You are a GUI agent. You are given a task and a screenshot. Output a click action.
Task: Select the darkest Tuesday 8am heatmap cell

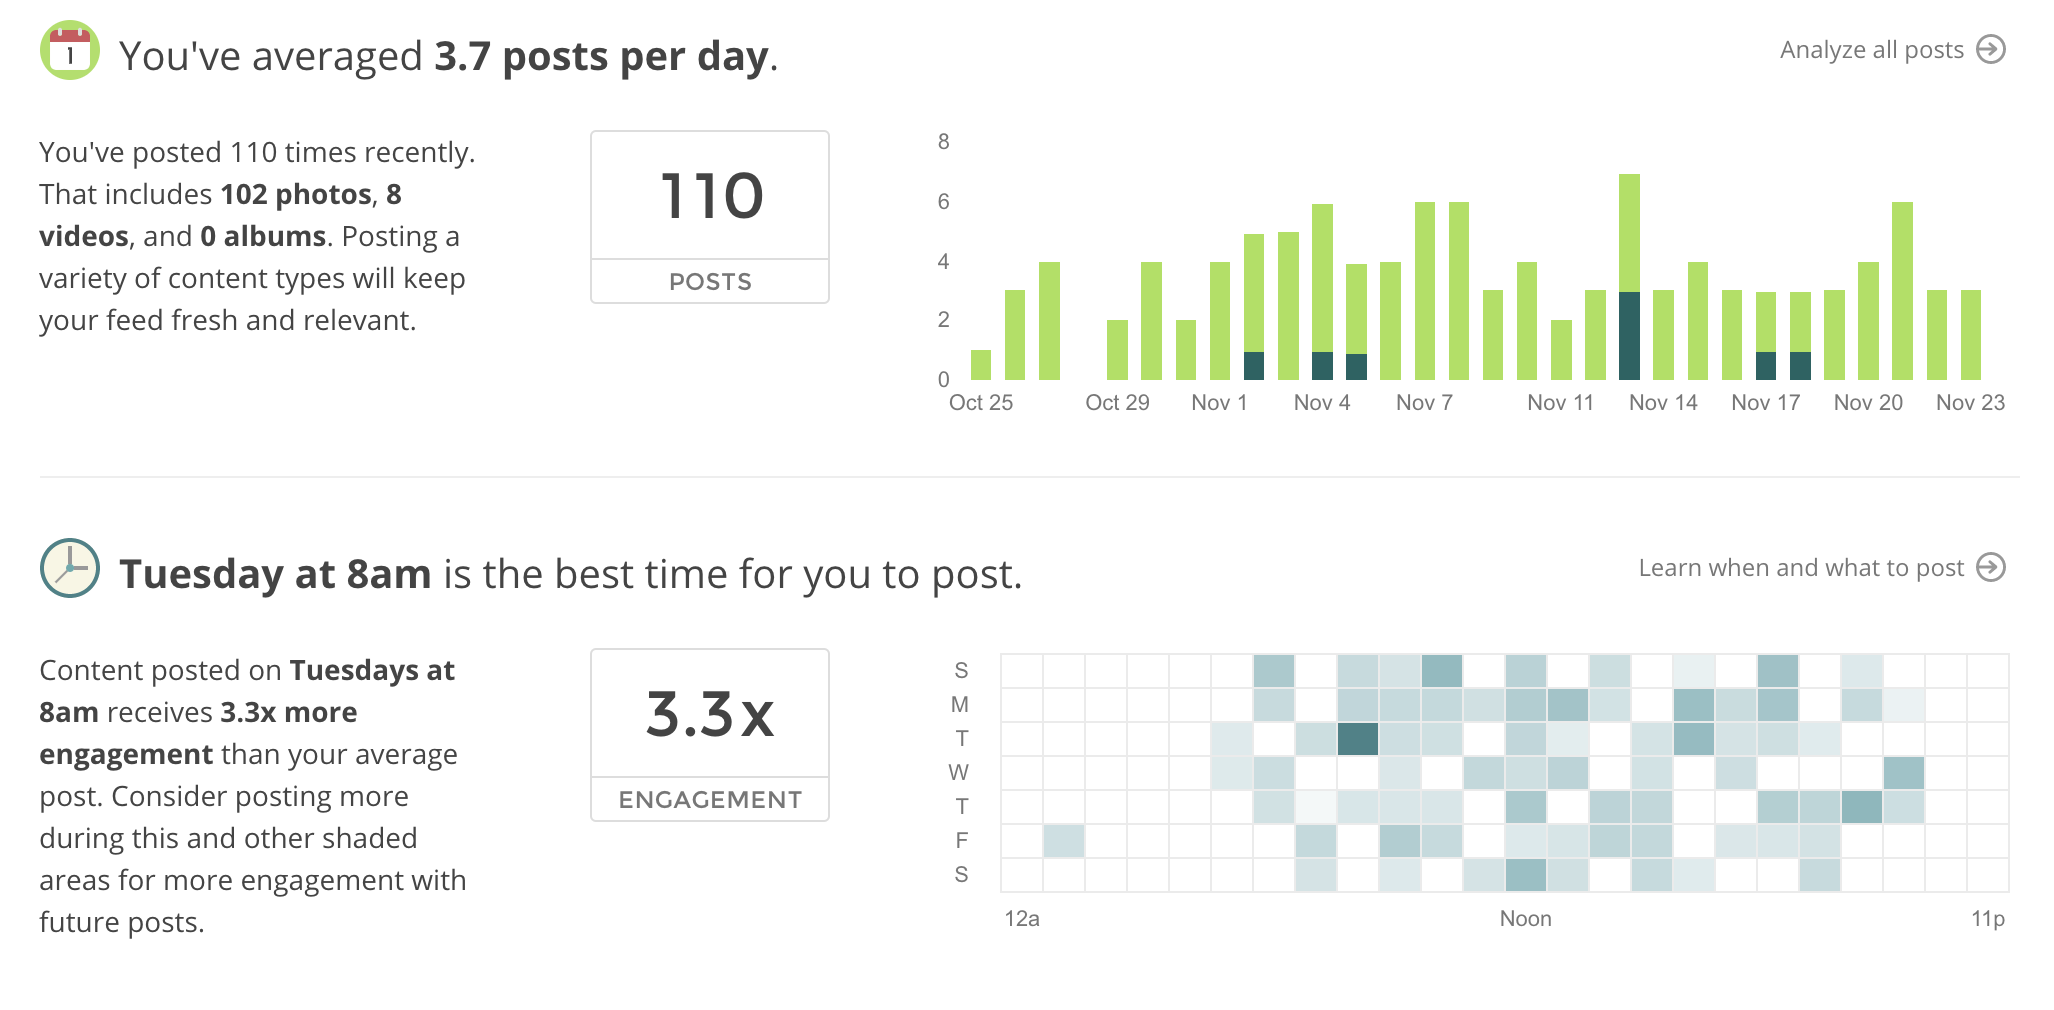1357,739
